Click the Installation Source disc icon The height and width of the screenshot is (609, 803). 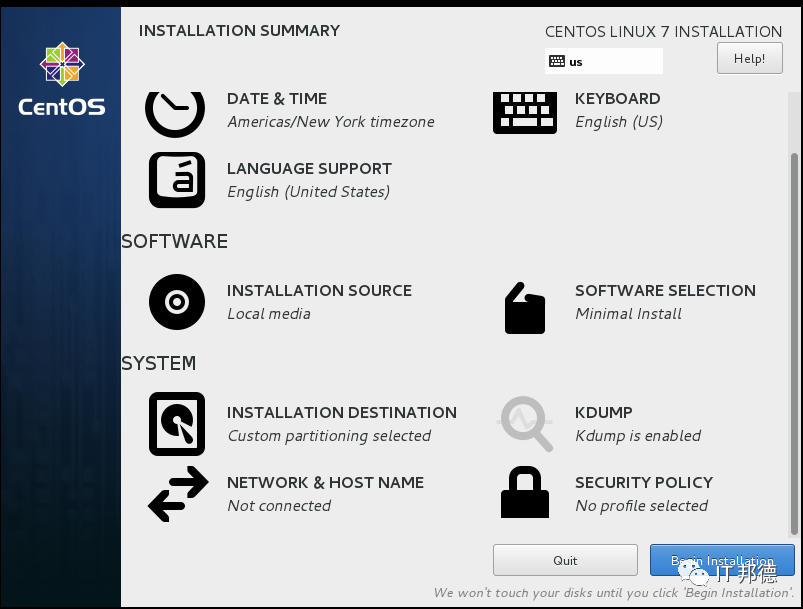[177, 302]
